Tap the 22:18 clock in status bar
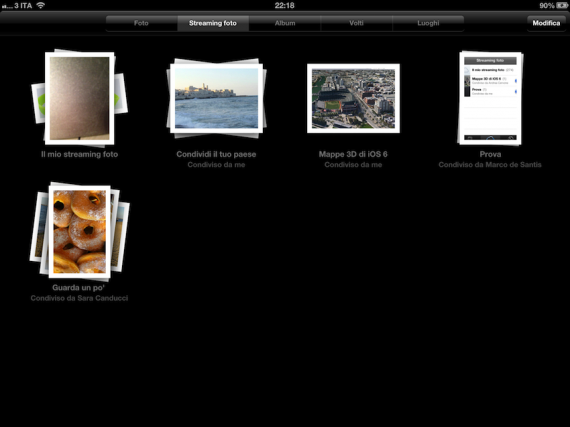 tap(285, 5)
